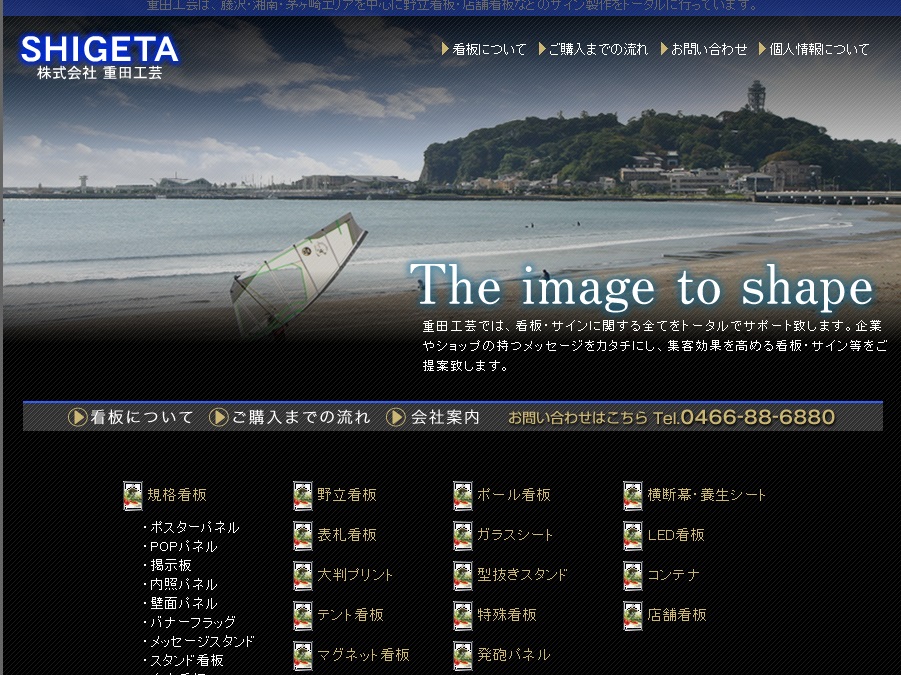
Task: Select 内照パネル in the sub-list
Action: point(183,584)
